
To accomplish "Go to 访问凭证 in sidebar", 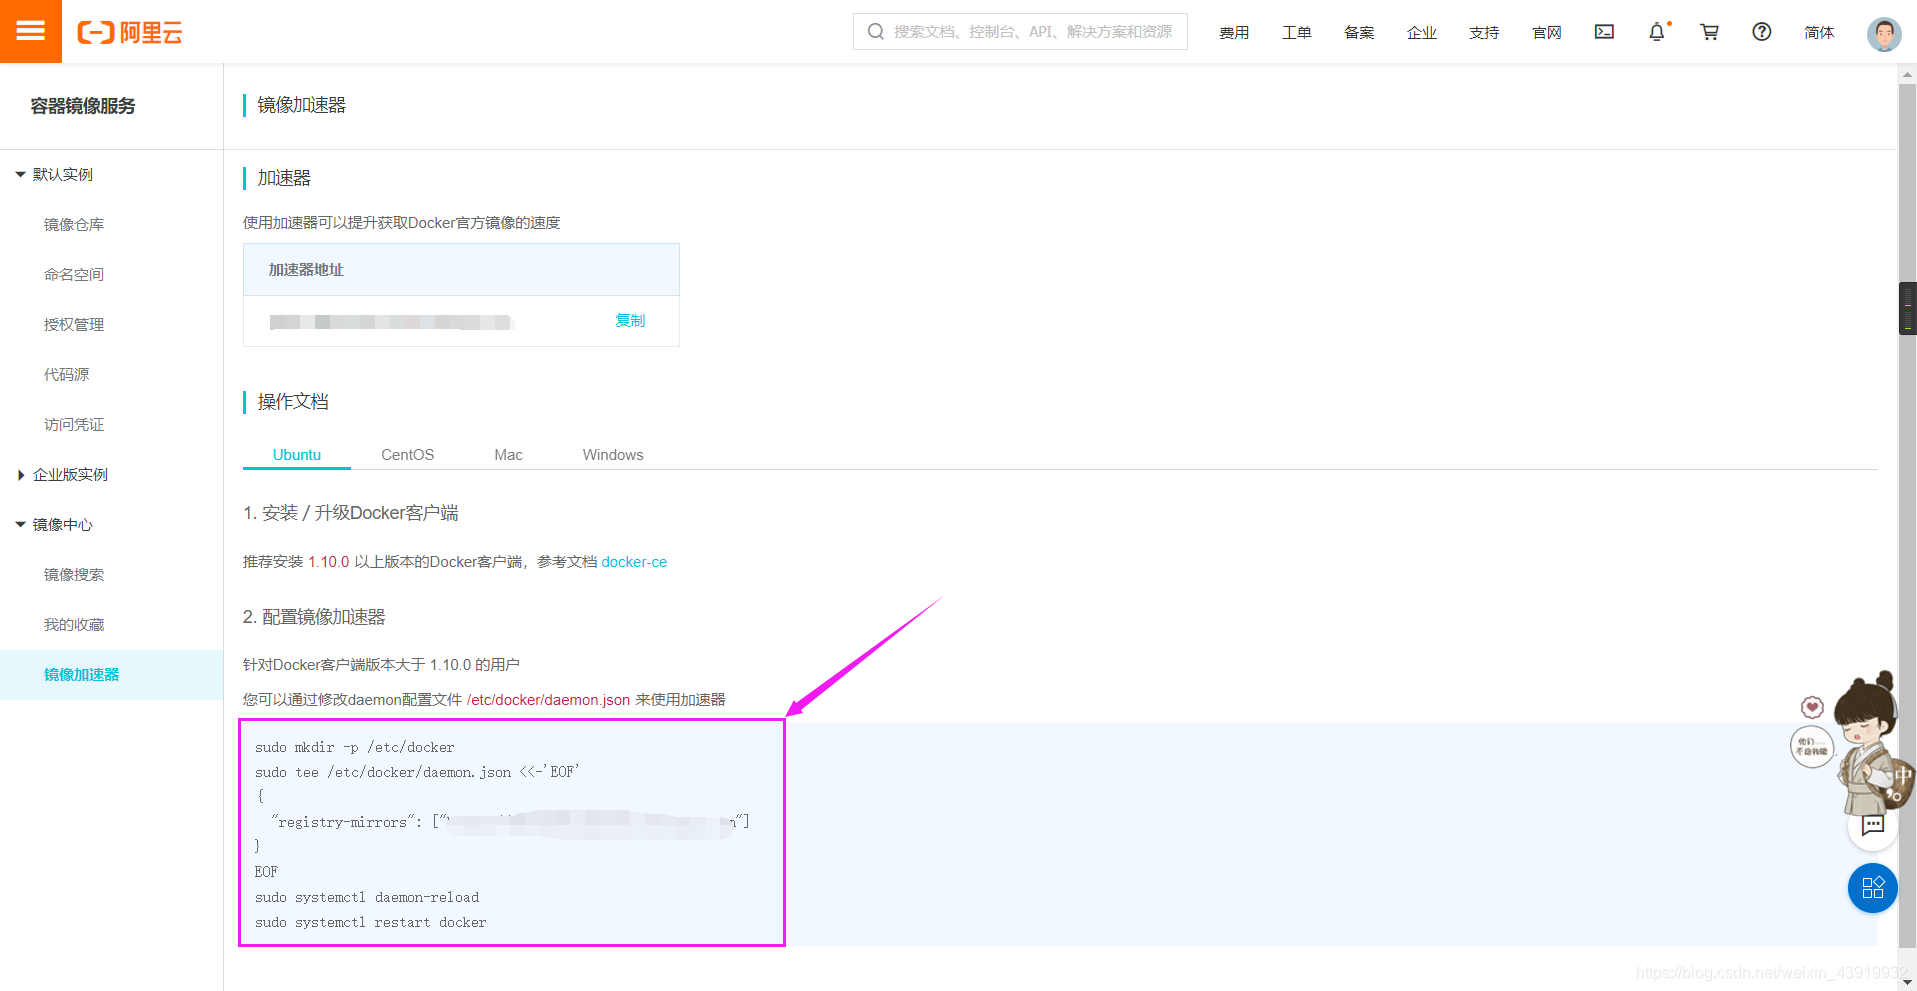I will coord(74,424).
